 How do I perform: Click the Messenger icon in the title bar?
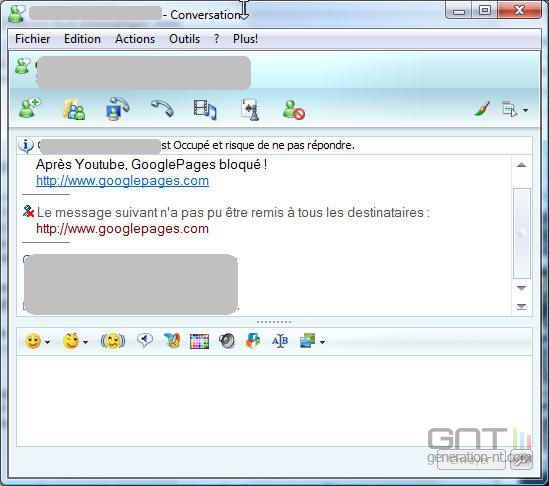16,14
